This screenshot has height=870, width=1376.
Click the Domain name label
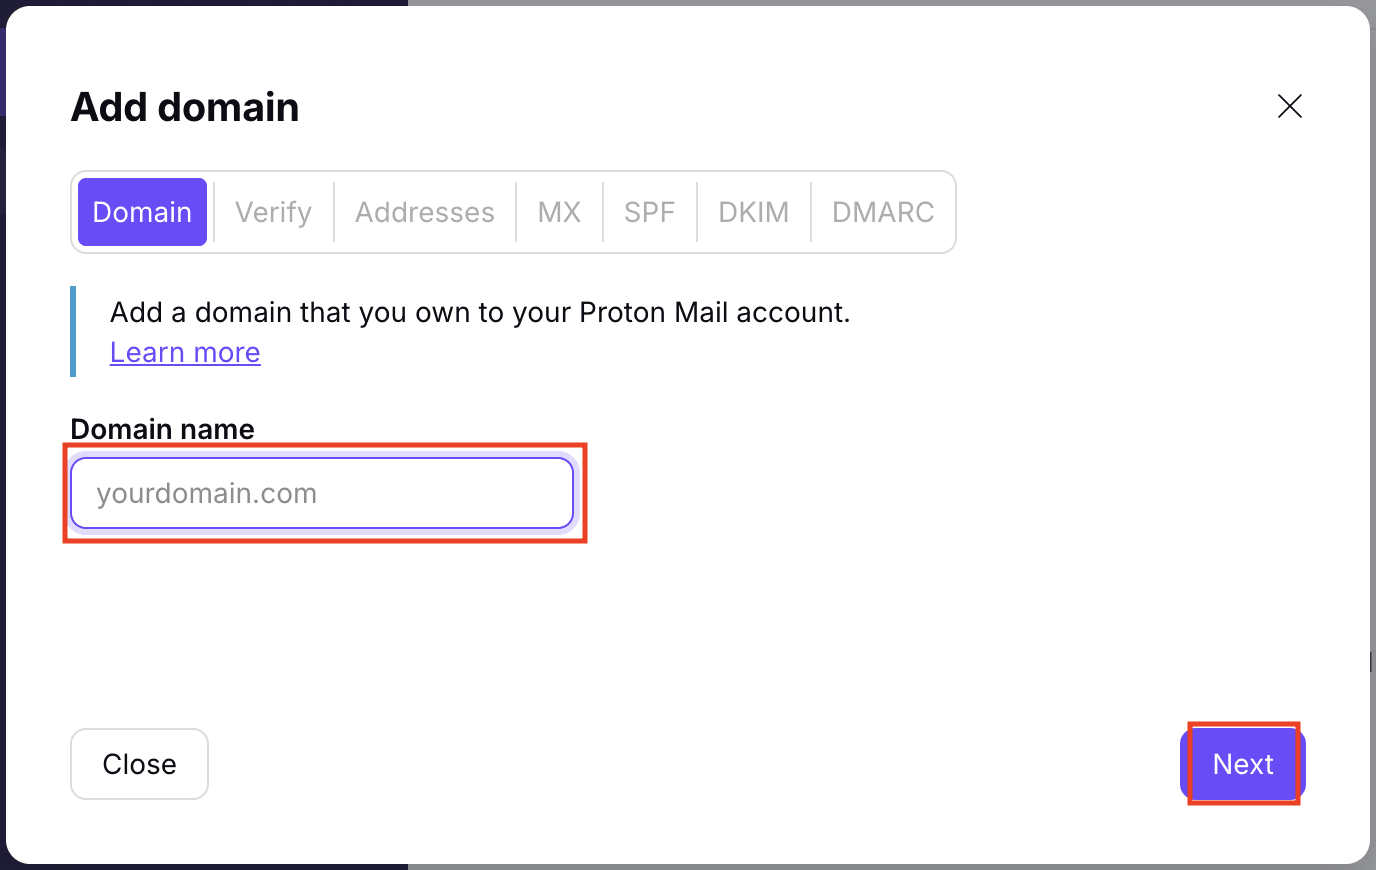[161, 428]
